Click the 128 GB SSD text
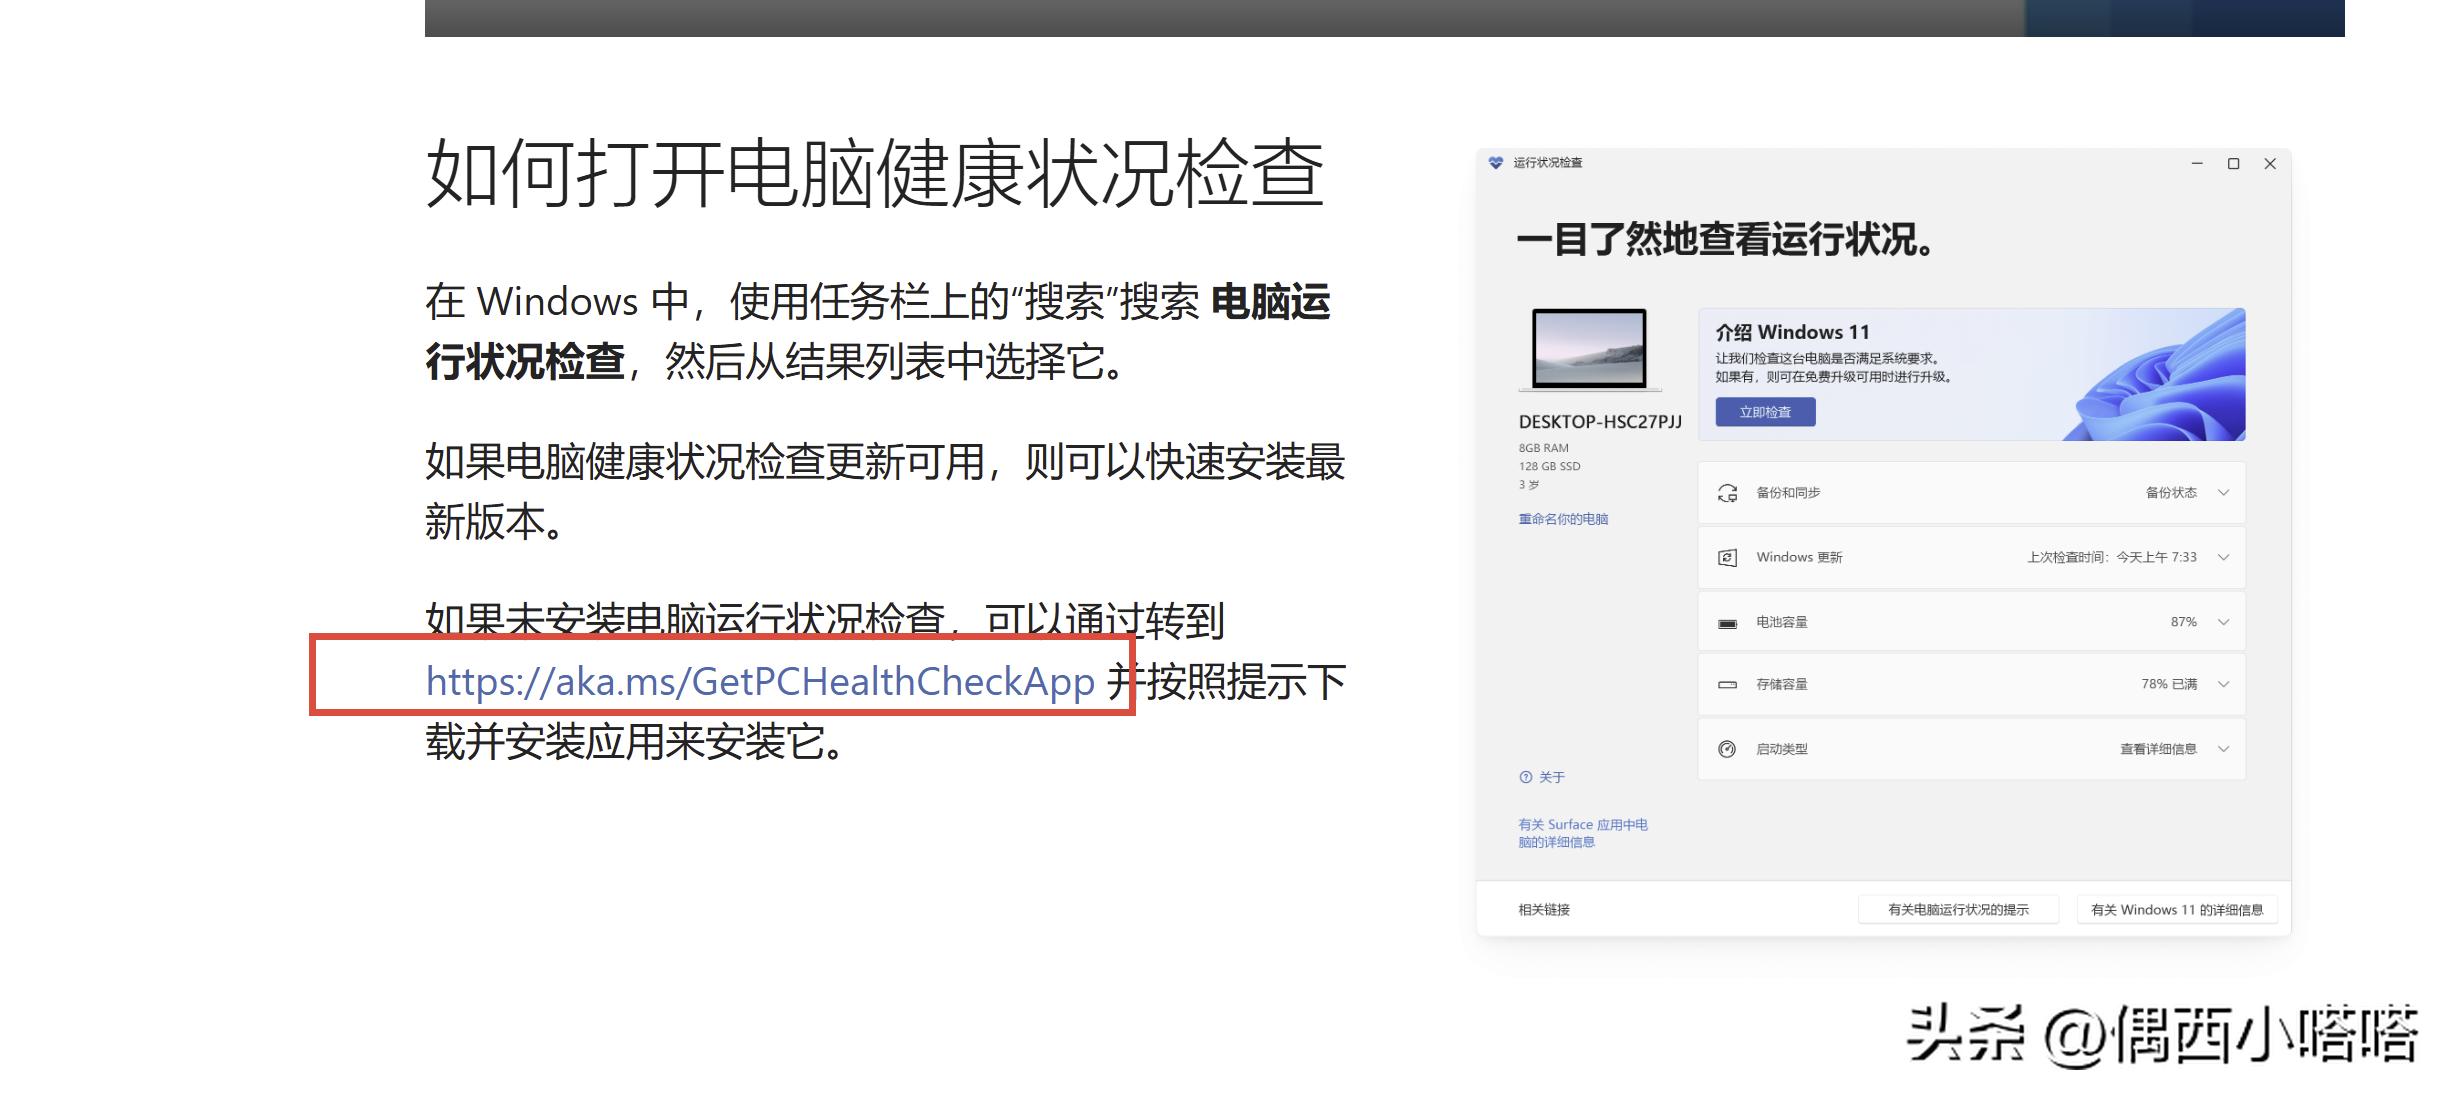The image size is (2452, 1098). coord(1549,466)
